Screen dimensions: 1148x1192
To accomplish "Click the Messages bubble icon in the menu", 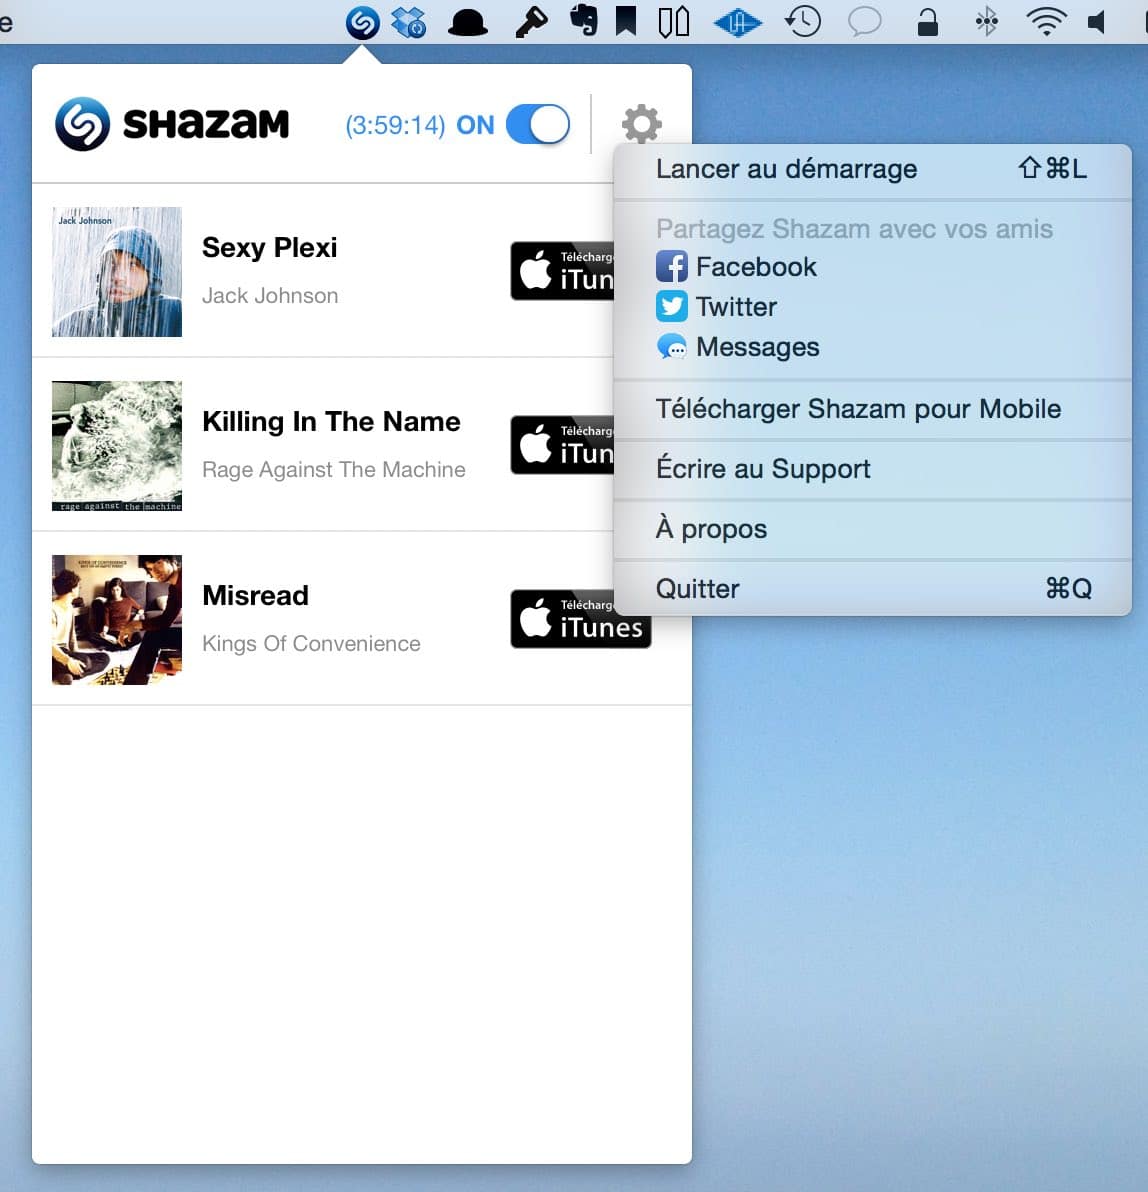I will point(671,347).
